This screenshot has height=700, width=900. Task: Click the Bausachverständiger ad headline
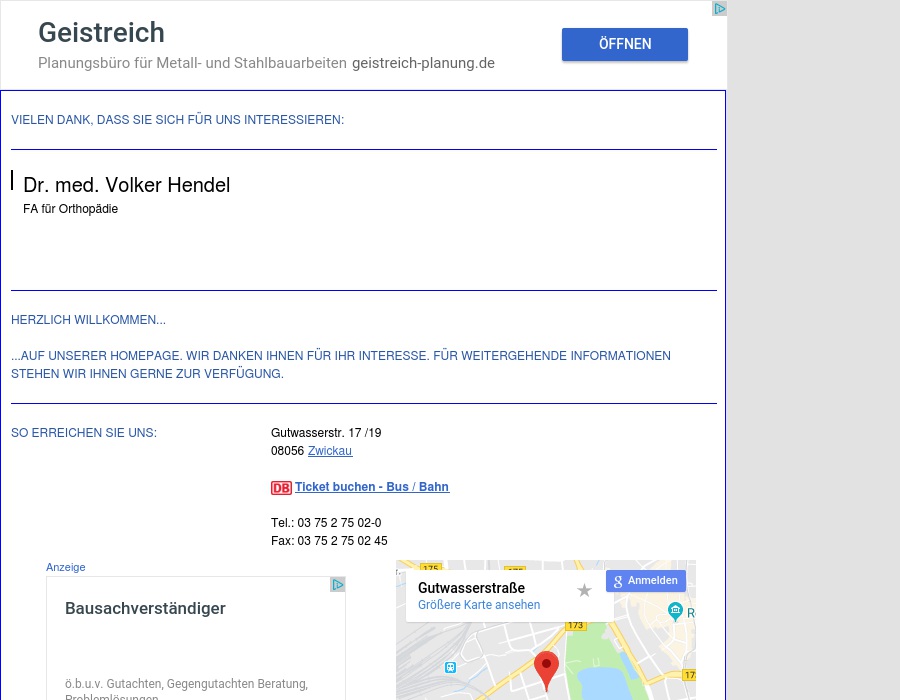tap(145, 608)
